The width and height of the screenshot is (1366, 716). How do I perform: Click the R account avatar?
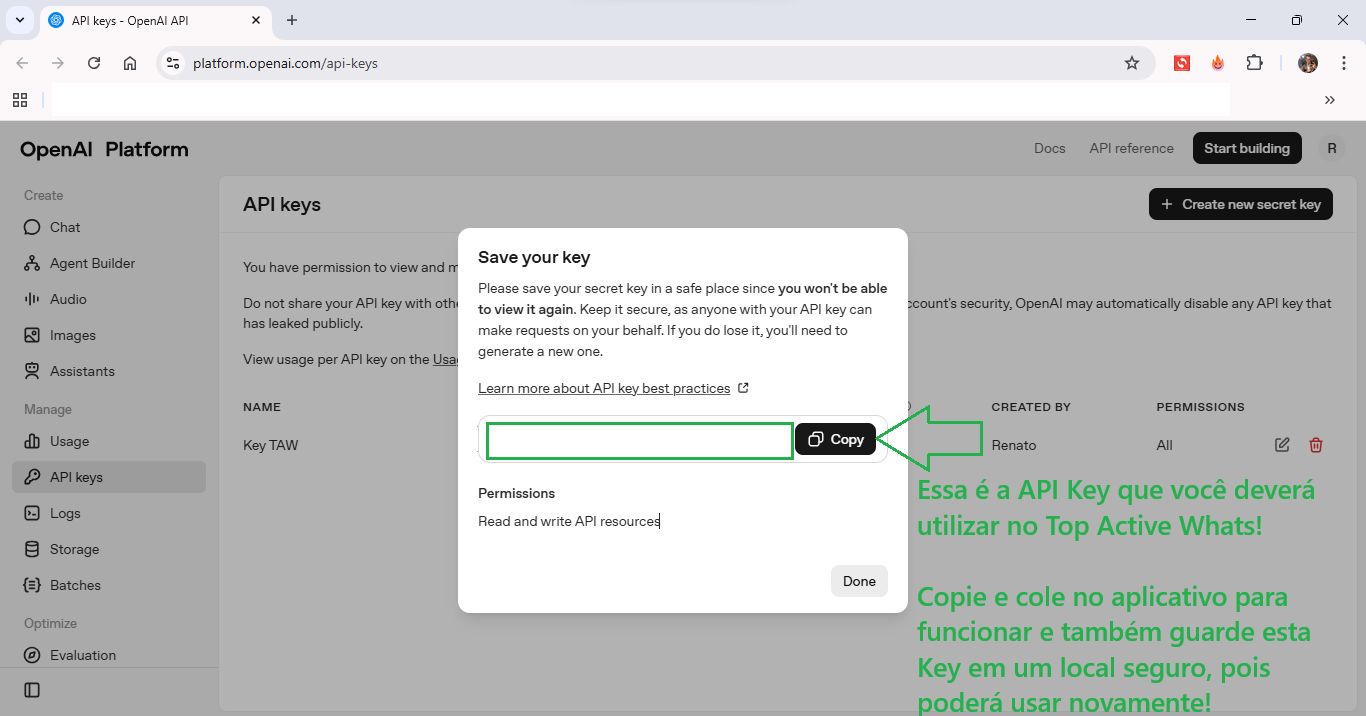[1331, 148]
